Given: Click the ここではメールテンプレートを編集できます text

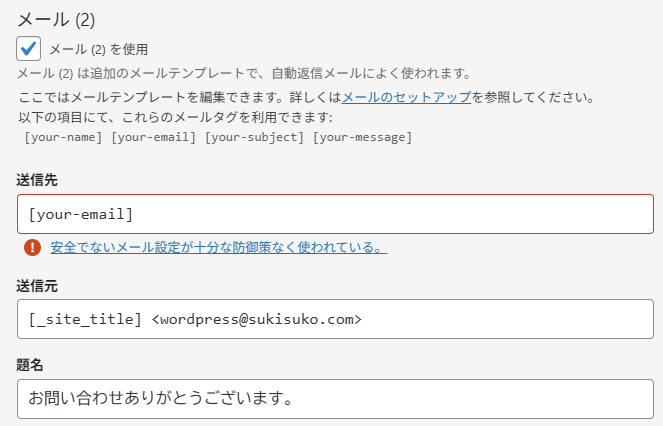Looking at the screenshot, I should click(x=180, y=98).
